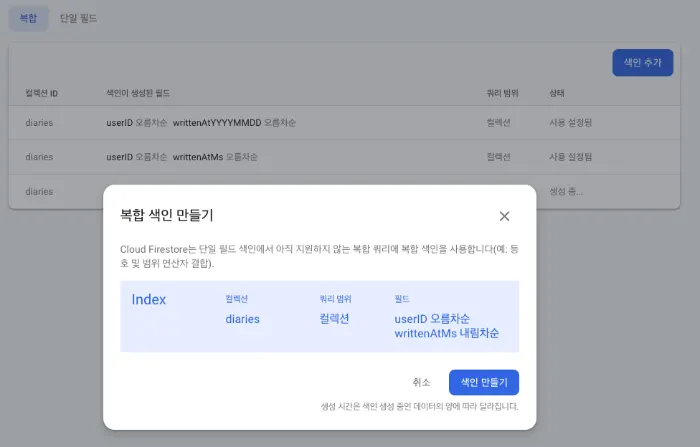
Task: Click the 컬렉션 ID column header
Action: tap(42, 93)
